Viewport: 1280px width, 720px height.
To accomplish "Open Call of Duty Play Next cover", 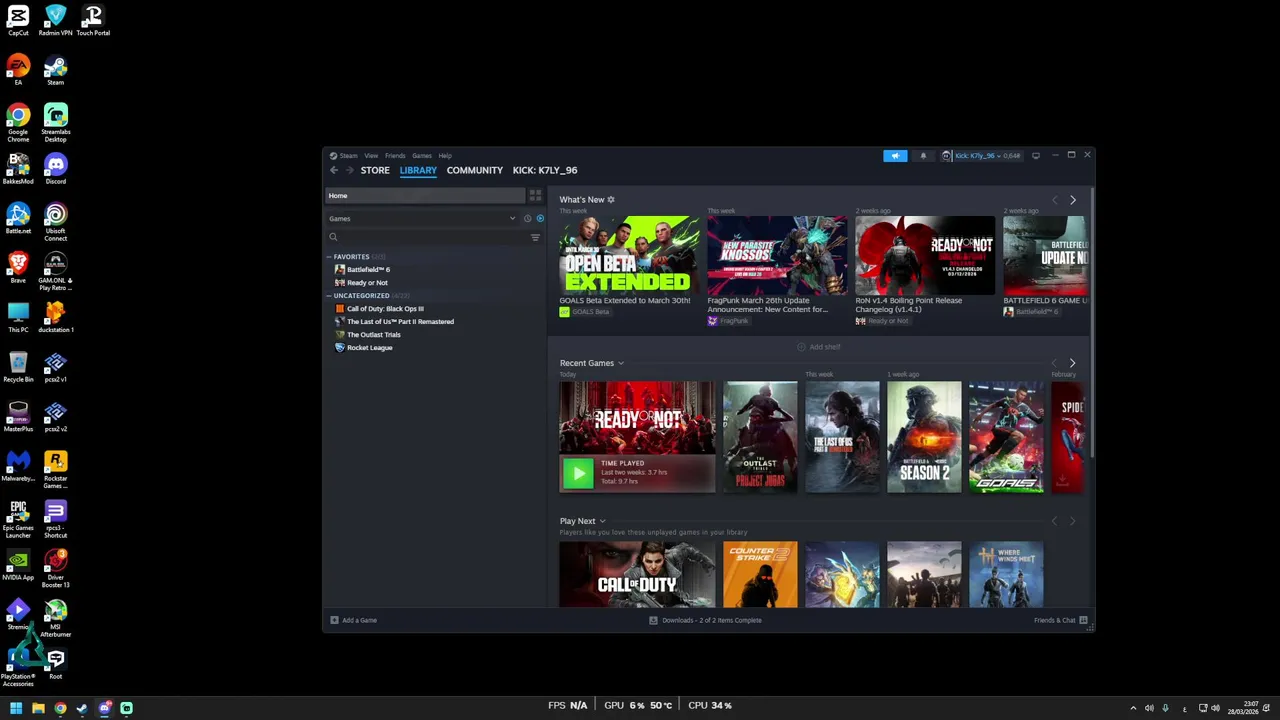I will pyautogui.click(x=637, y=575).
